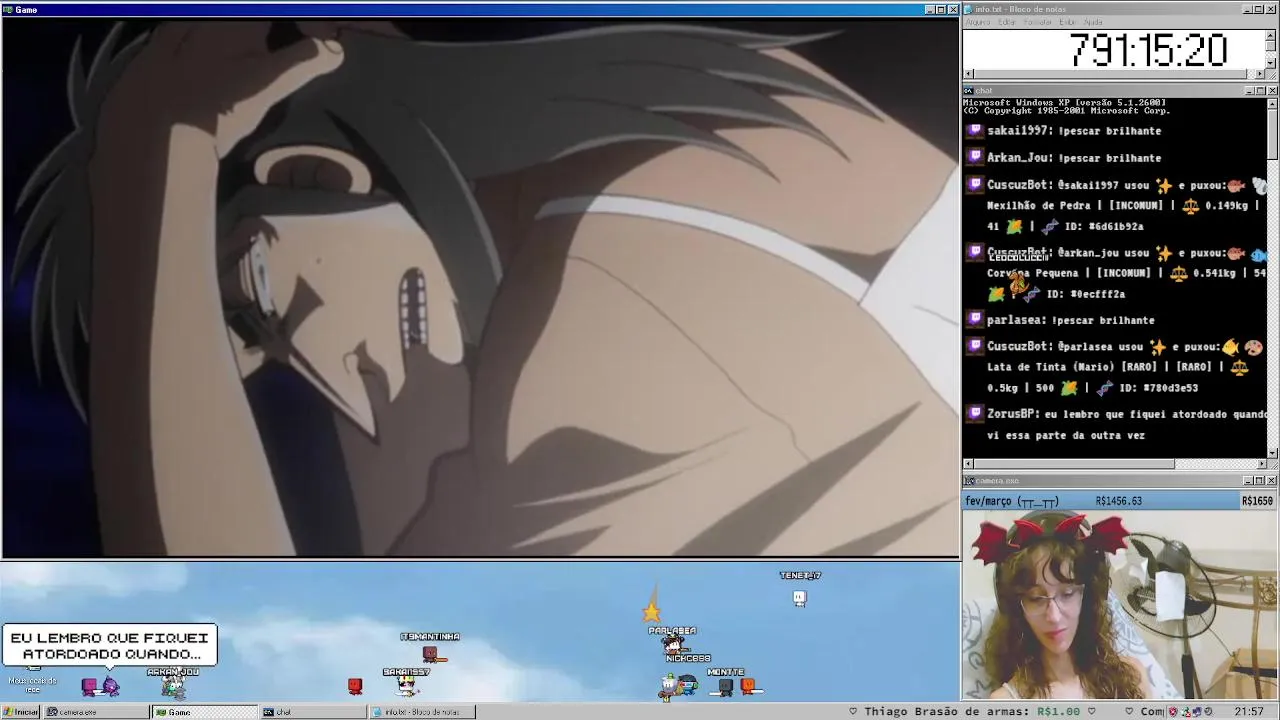This screenshot has width=1280, height=720.
Task: Click the camera.exe title bar icon
Action: [968, 481]
